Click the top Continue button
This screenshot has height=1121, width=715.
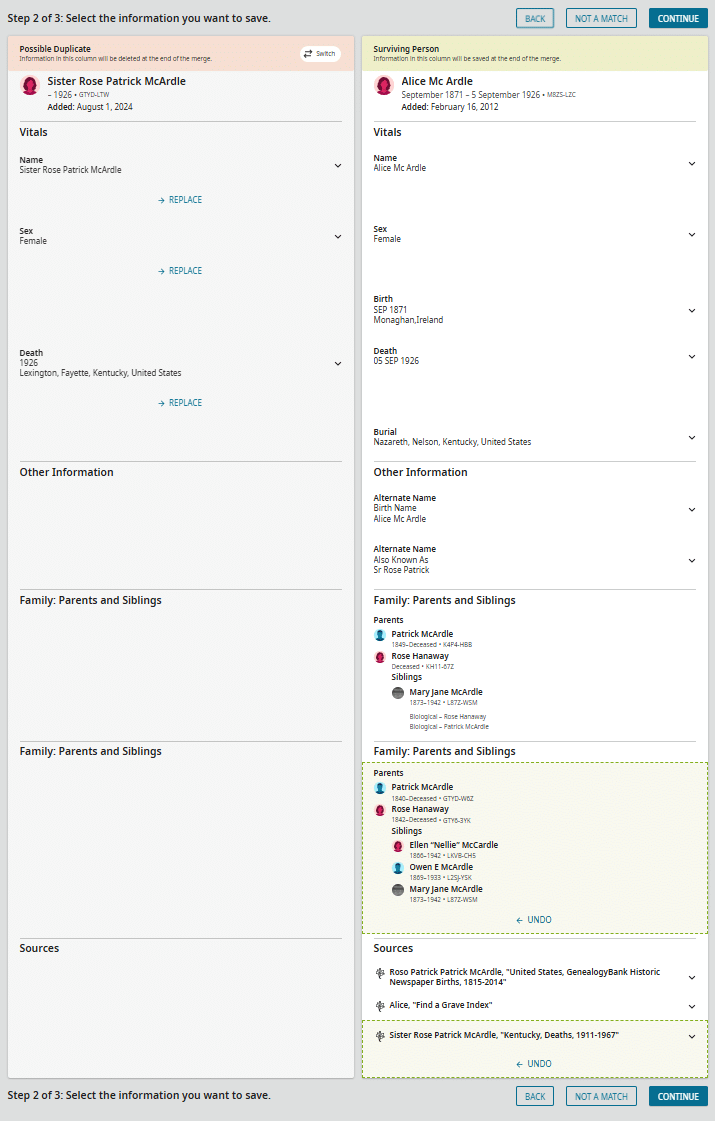pos(678,19)
